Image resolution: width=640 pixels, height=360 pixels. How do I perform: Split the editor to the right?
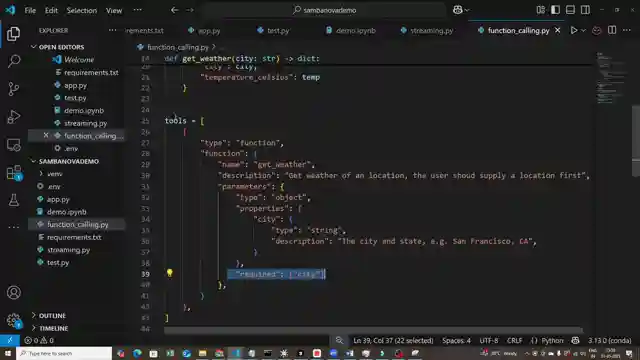pyautogui.click(x=612, y=30)
